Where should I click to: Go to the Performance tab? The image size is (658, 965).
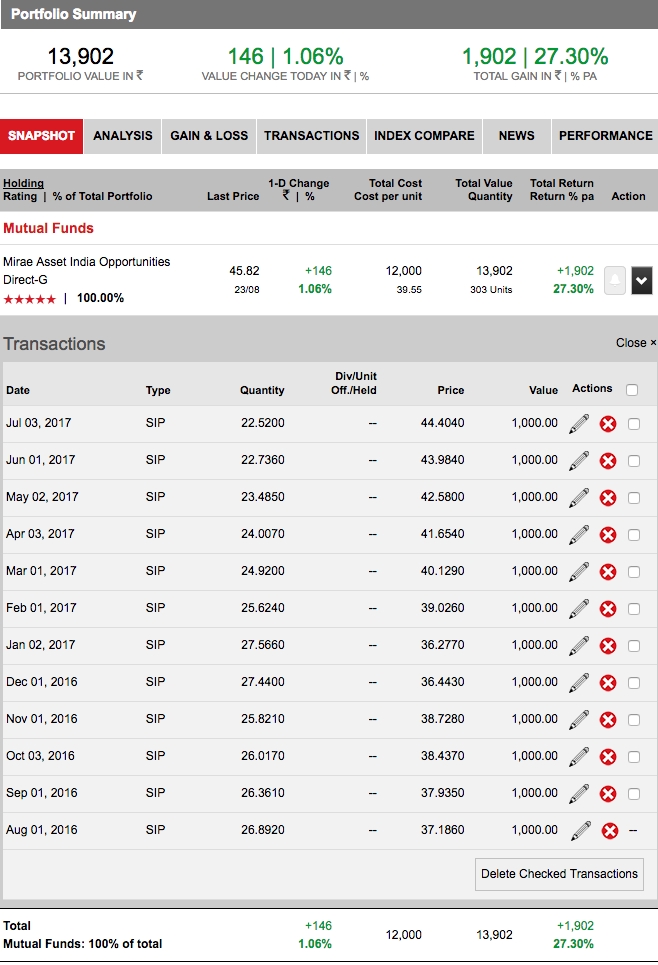coord(605,136)
